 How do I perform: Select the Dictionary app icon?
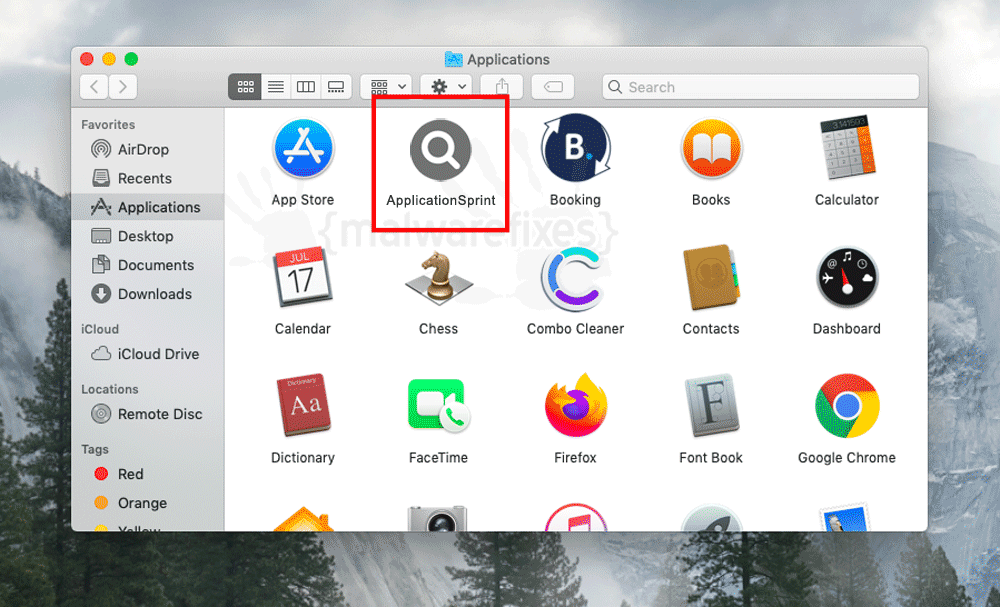[x=304, y=406]
